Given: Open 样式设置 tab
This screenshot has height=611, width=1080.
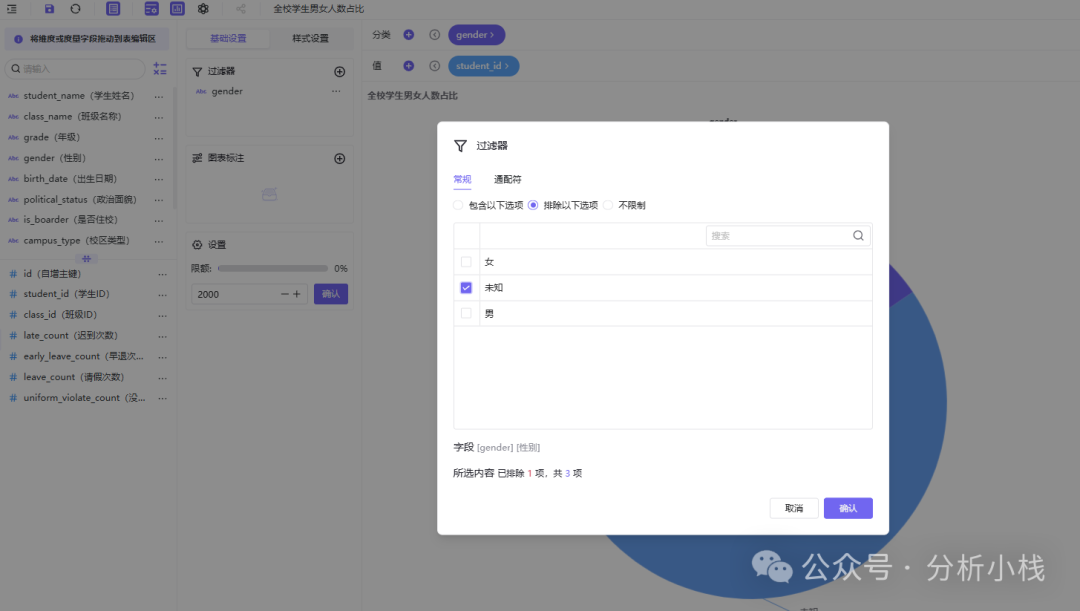Looking at the screenshot, I should pyautogui.click(x=310, y=38).
